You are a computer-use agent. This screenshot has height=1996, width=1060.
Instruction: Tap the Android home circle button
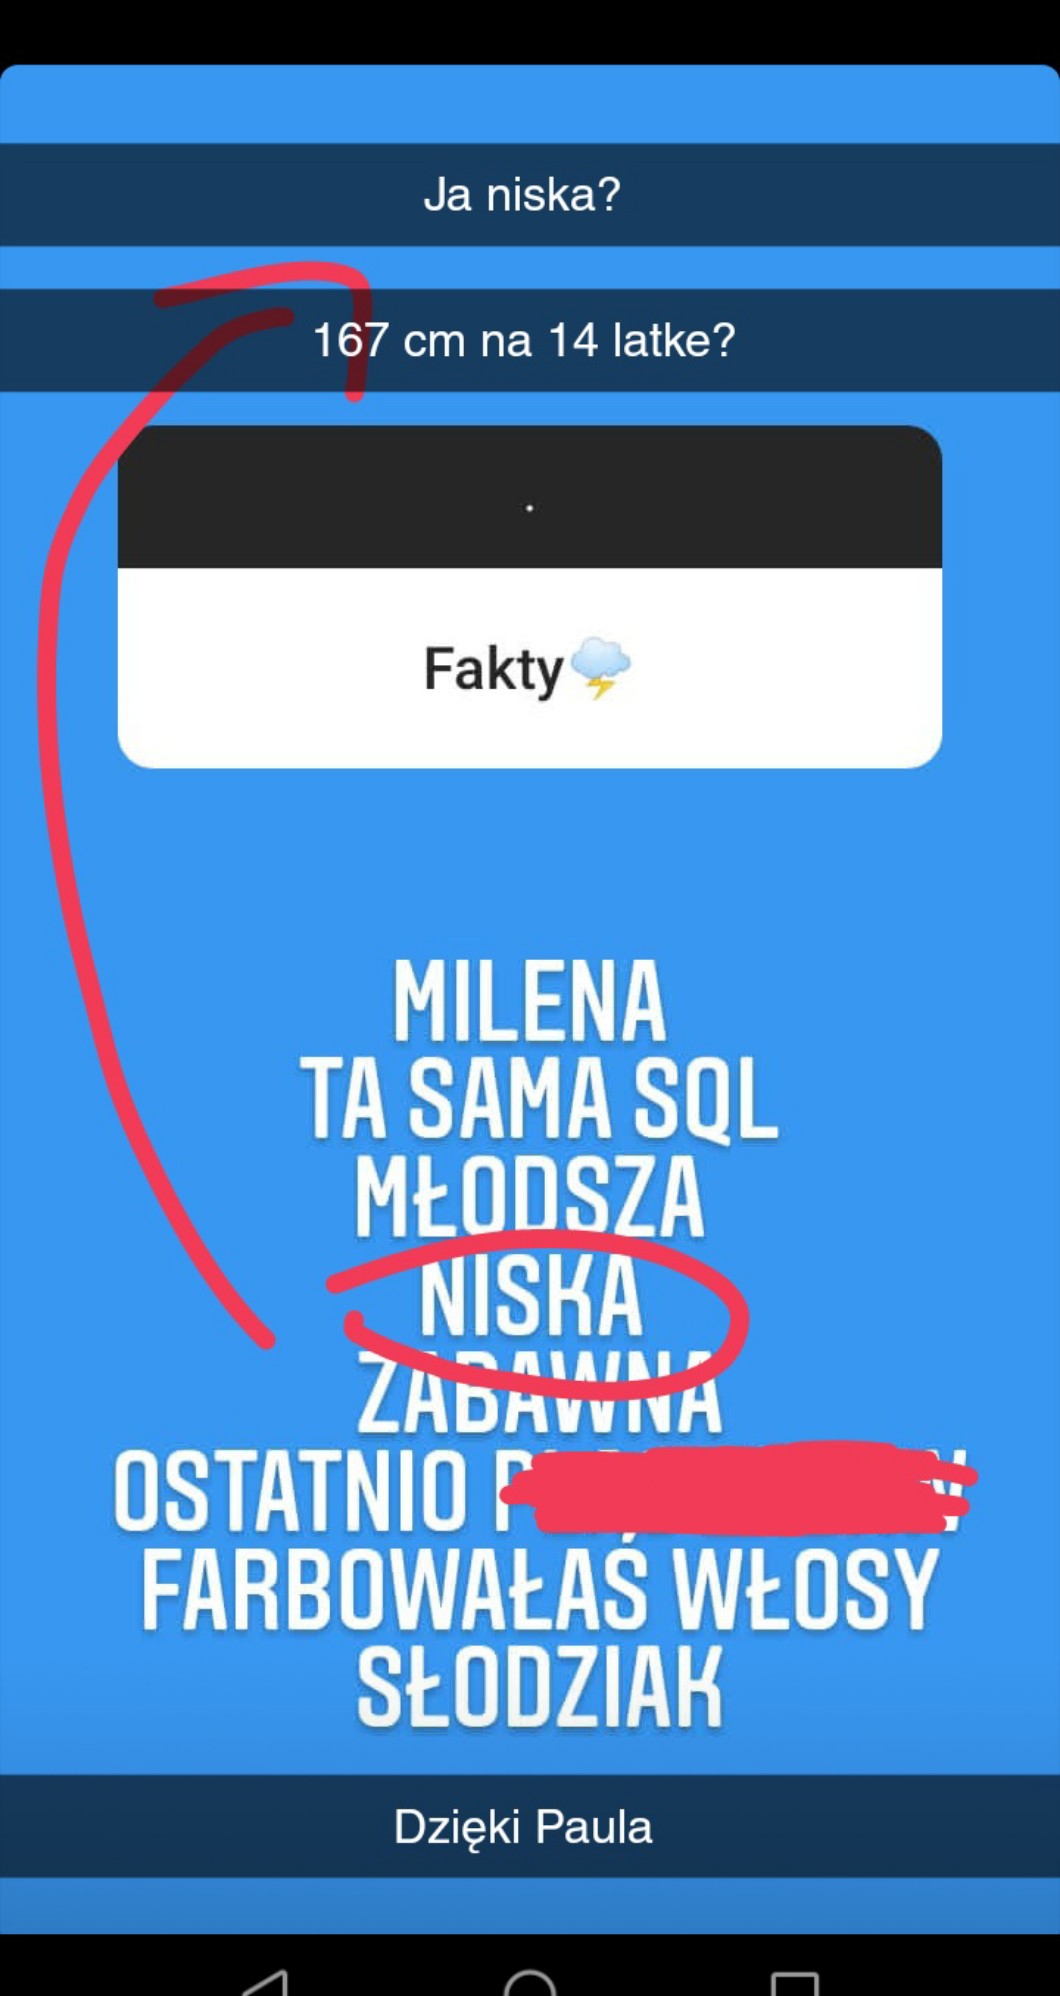click(530, 1983)
